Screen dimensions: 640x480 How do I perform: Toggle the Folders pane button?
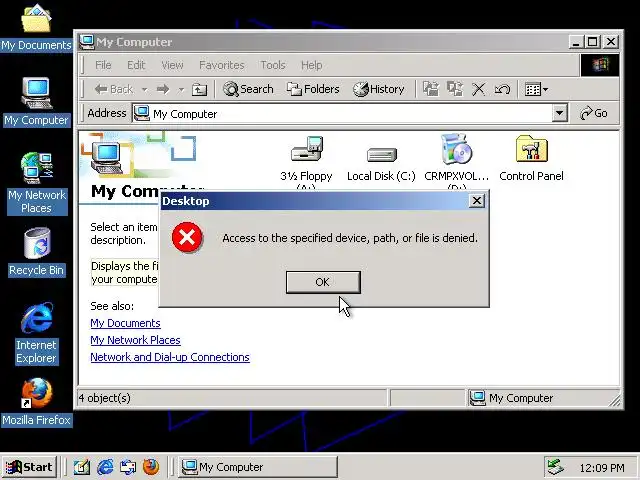point(313,89)
